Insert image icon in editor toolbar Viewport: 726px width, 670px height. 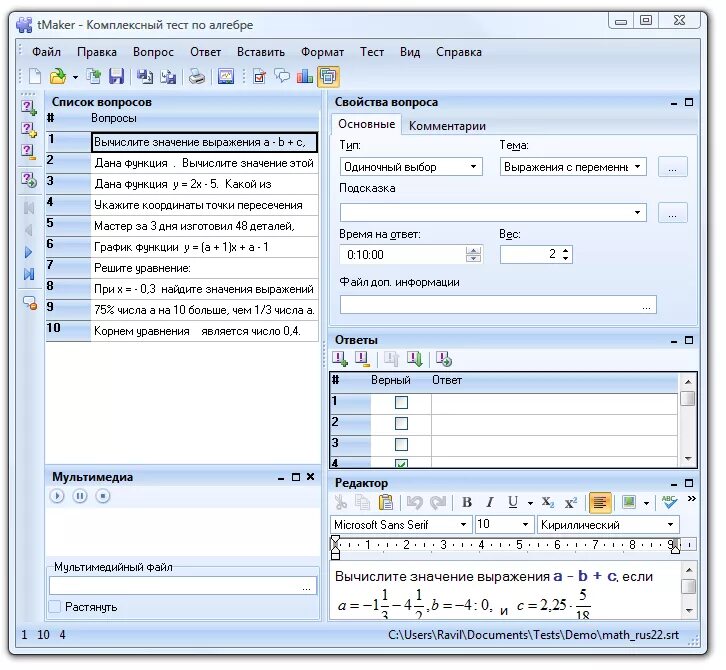(629, 502)
